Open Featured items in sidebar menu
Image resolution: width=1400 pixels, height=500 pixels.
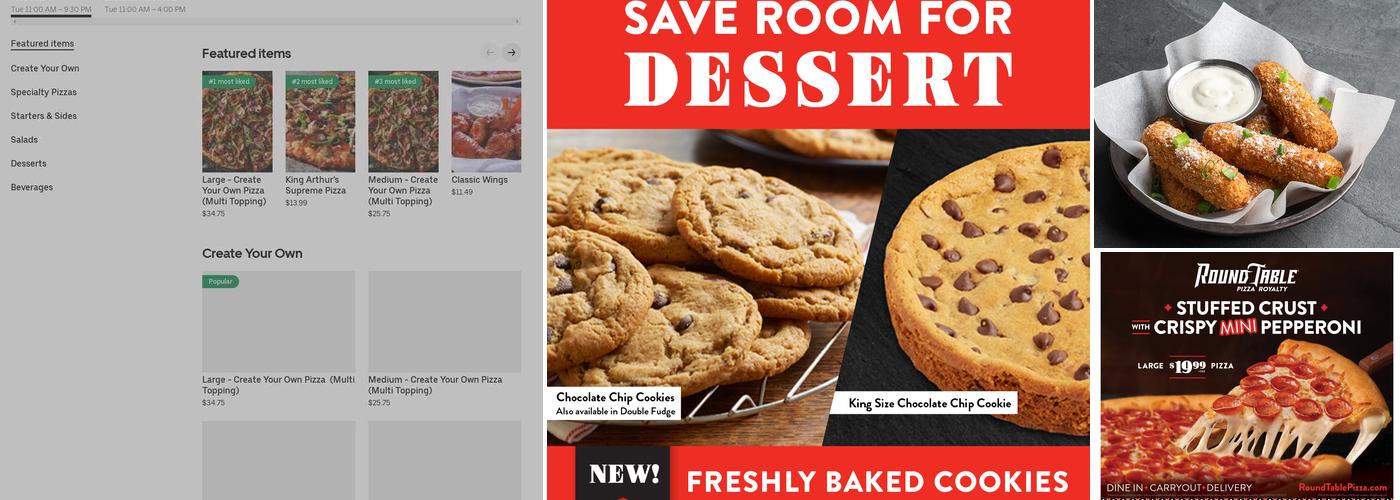pos(42,44)
